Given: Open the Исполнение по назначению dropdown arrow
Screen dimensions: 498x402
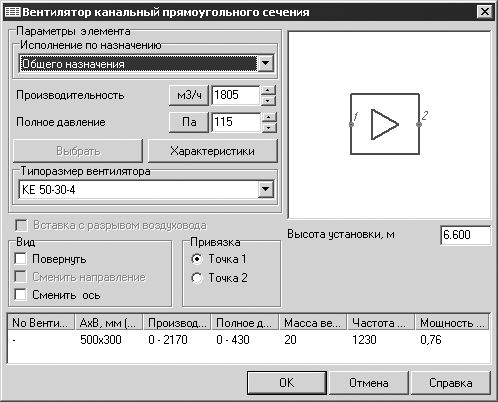Looking at the screenshot, I should (x=266, y=63).
